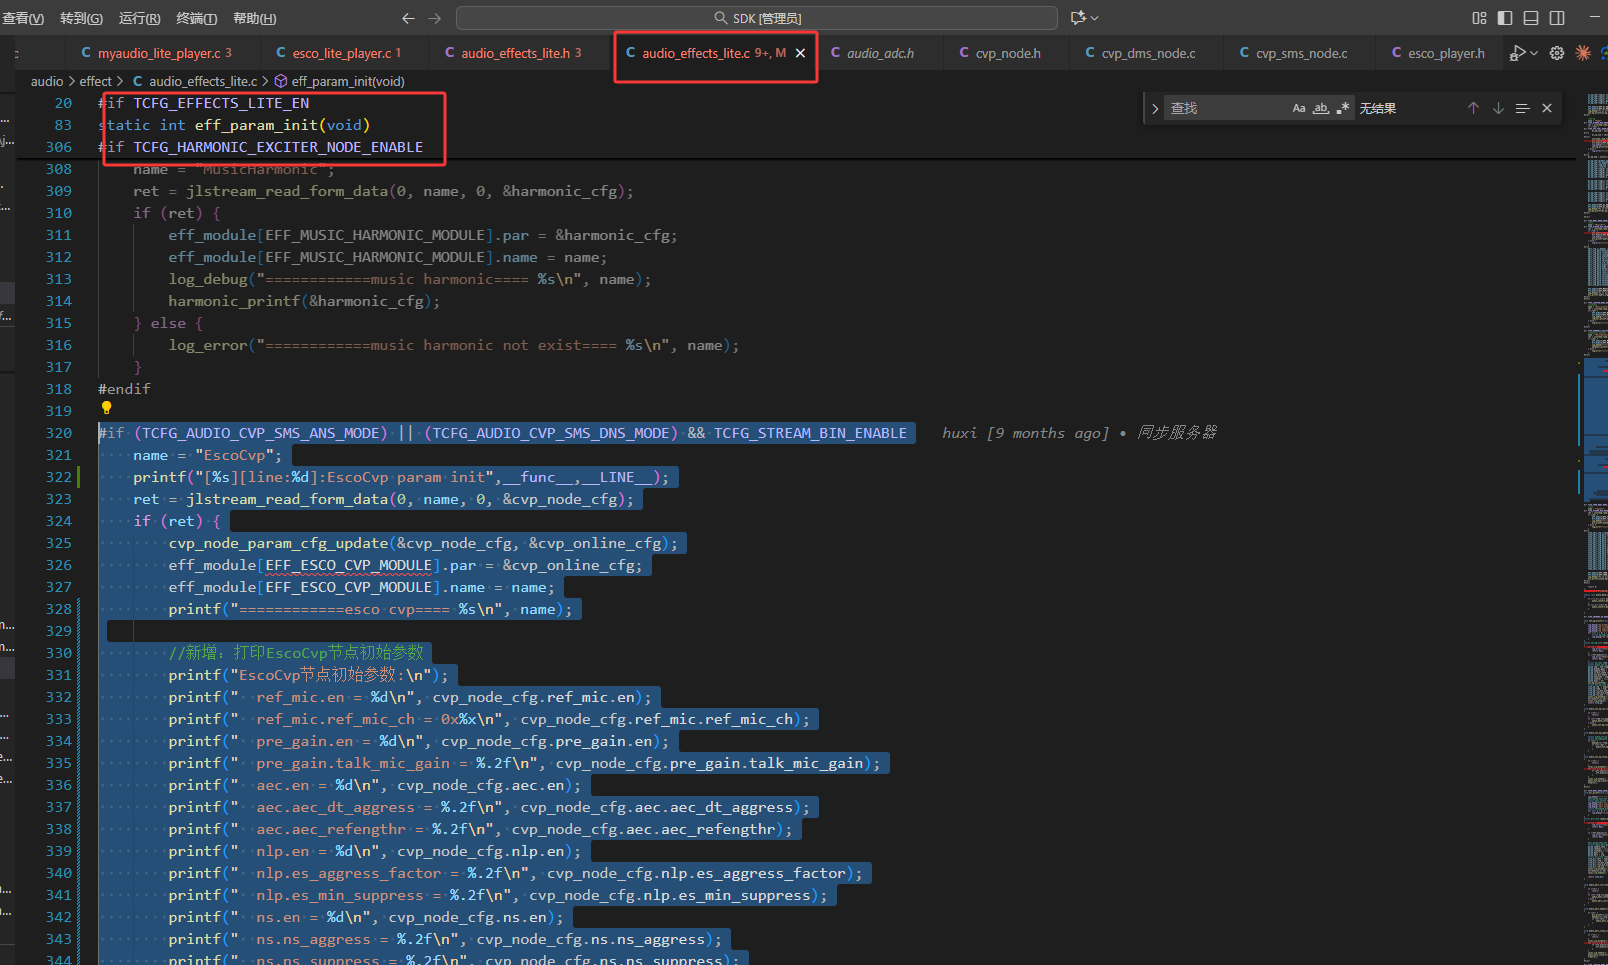The width and height of the screenshot is (1608, 965).
Task: Toggle the primary side bar layout icon
Action: pyautogui.click(x=1505, y=18)
